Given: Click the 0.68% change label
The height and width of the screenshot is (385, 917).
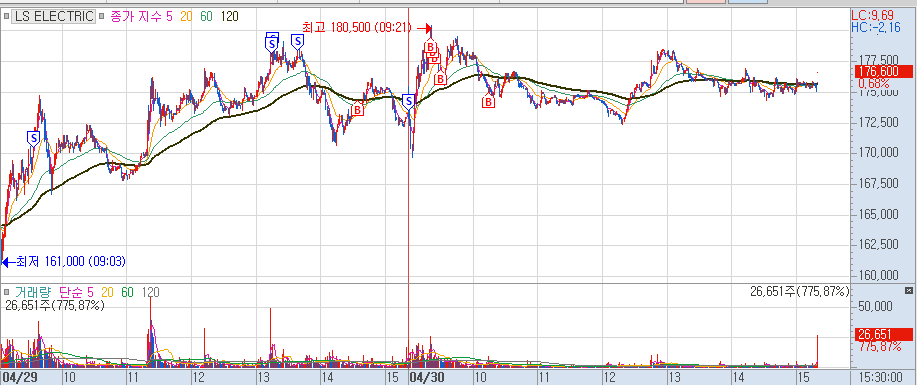Looking at the screenshot, I should 873,84.
